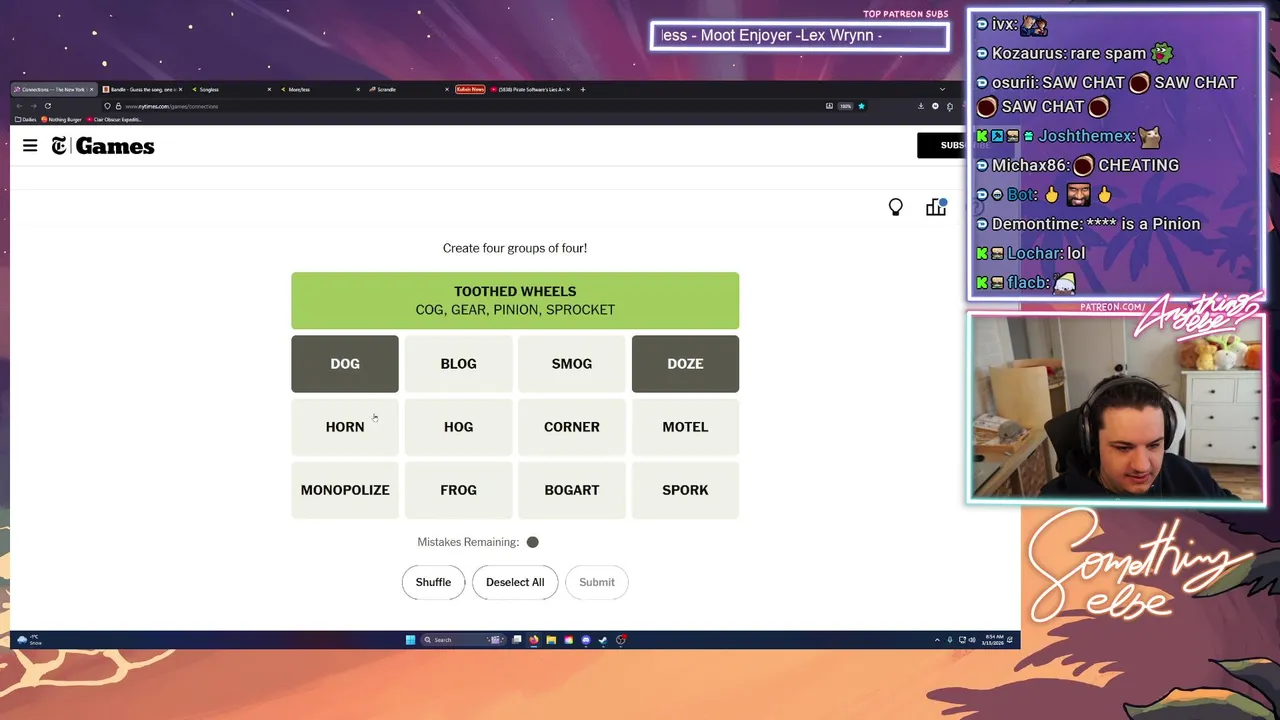Click the browser back arrow
This screenshot has width=1280, height=720.
19,106
